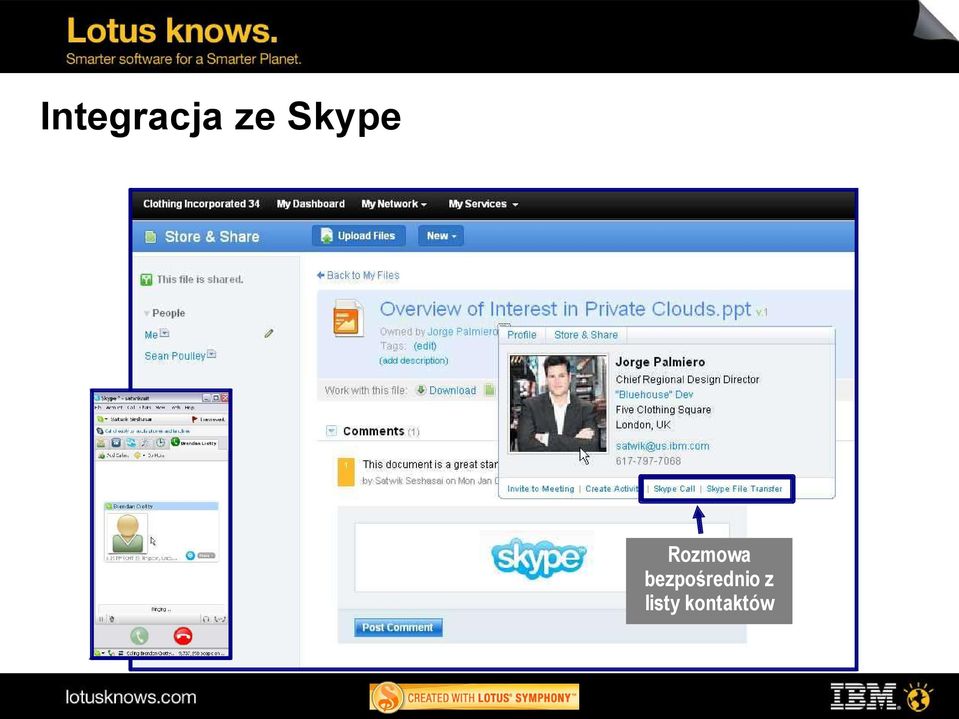The height and width of the screenshot is (719, 959).
Task: Click the Download link
Action: tap(453, 390)
